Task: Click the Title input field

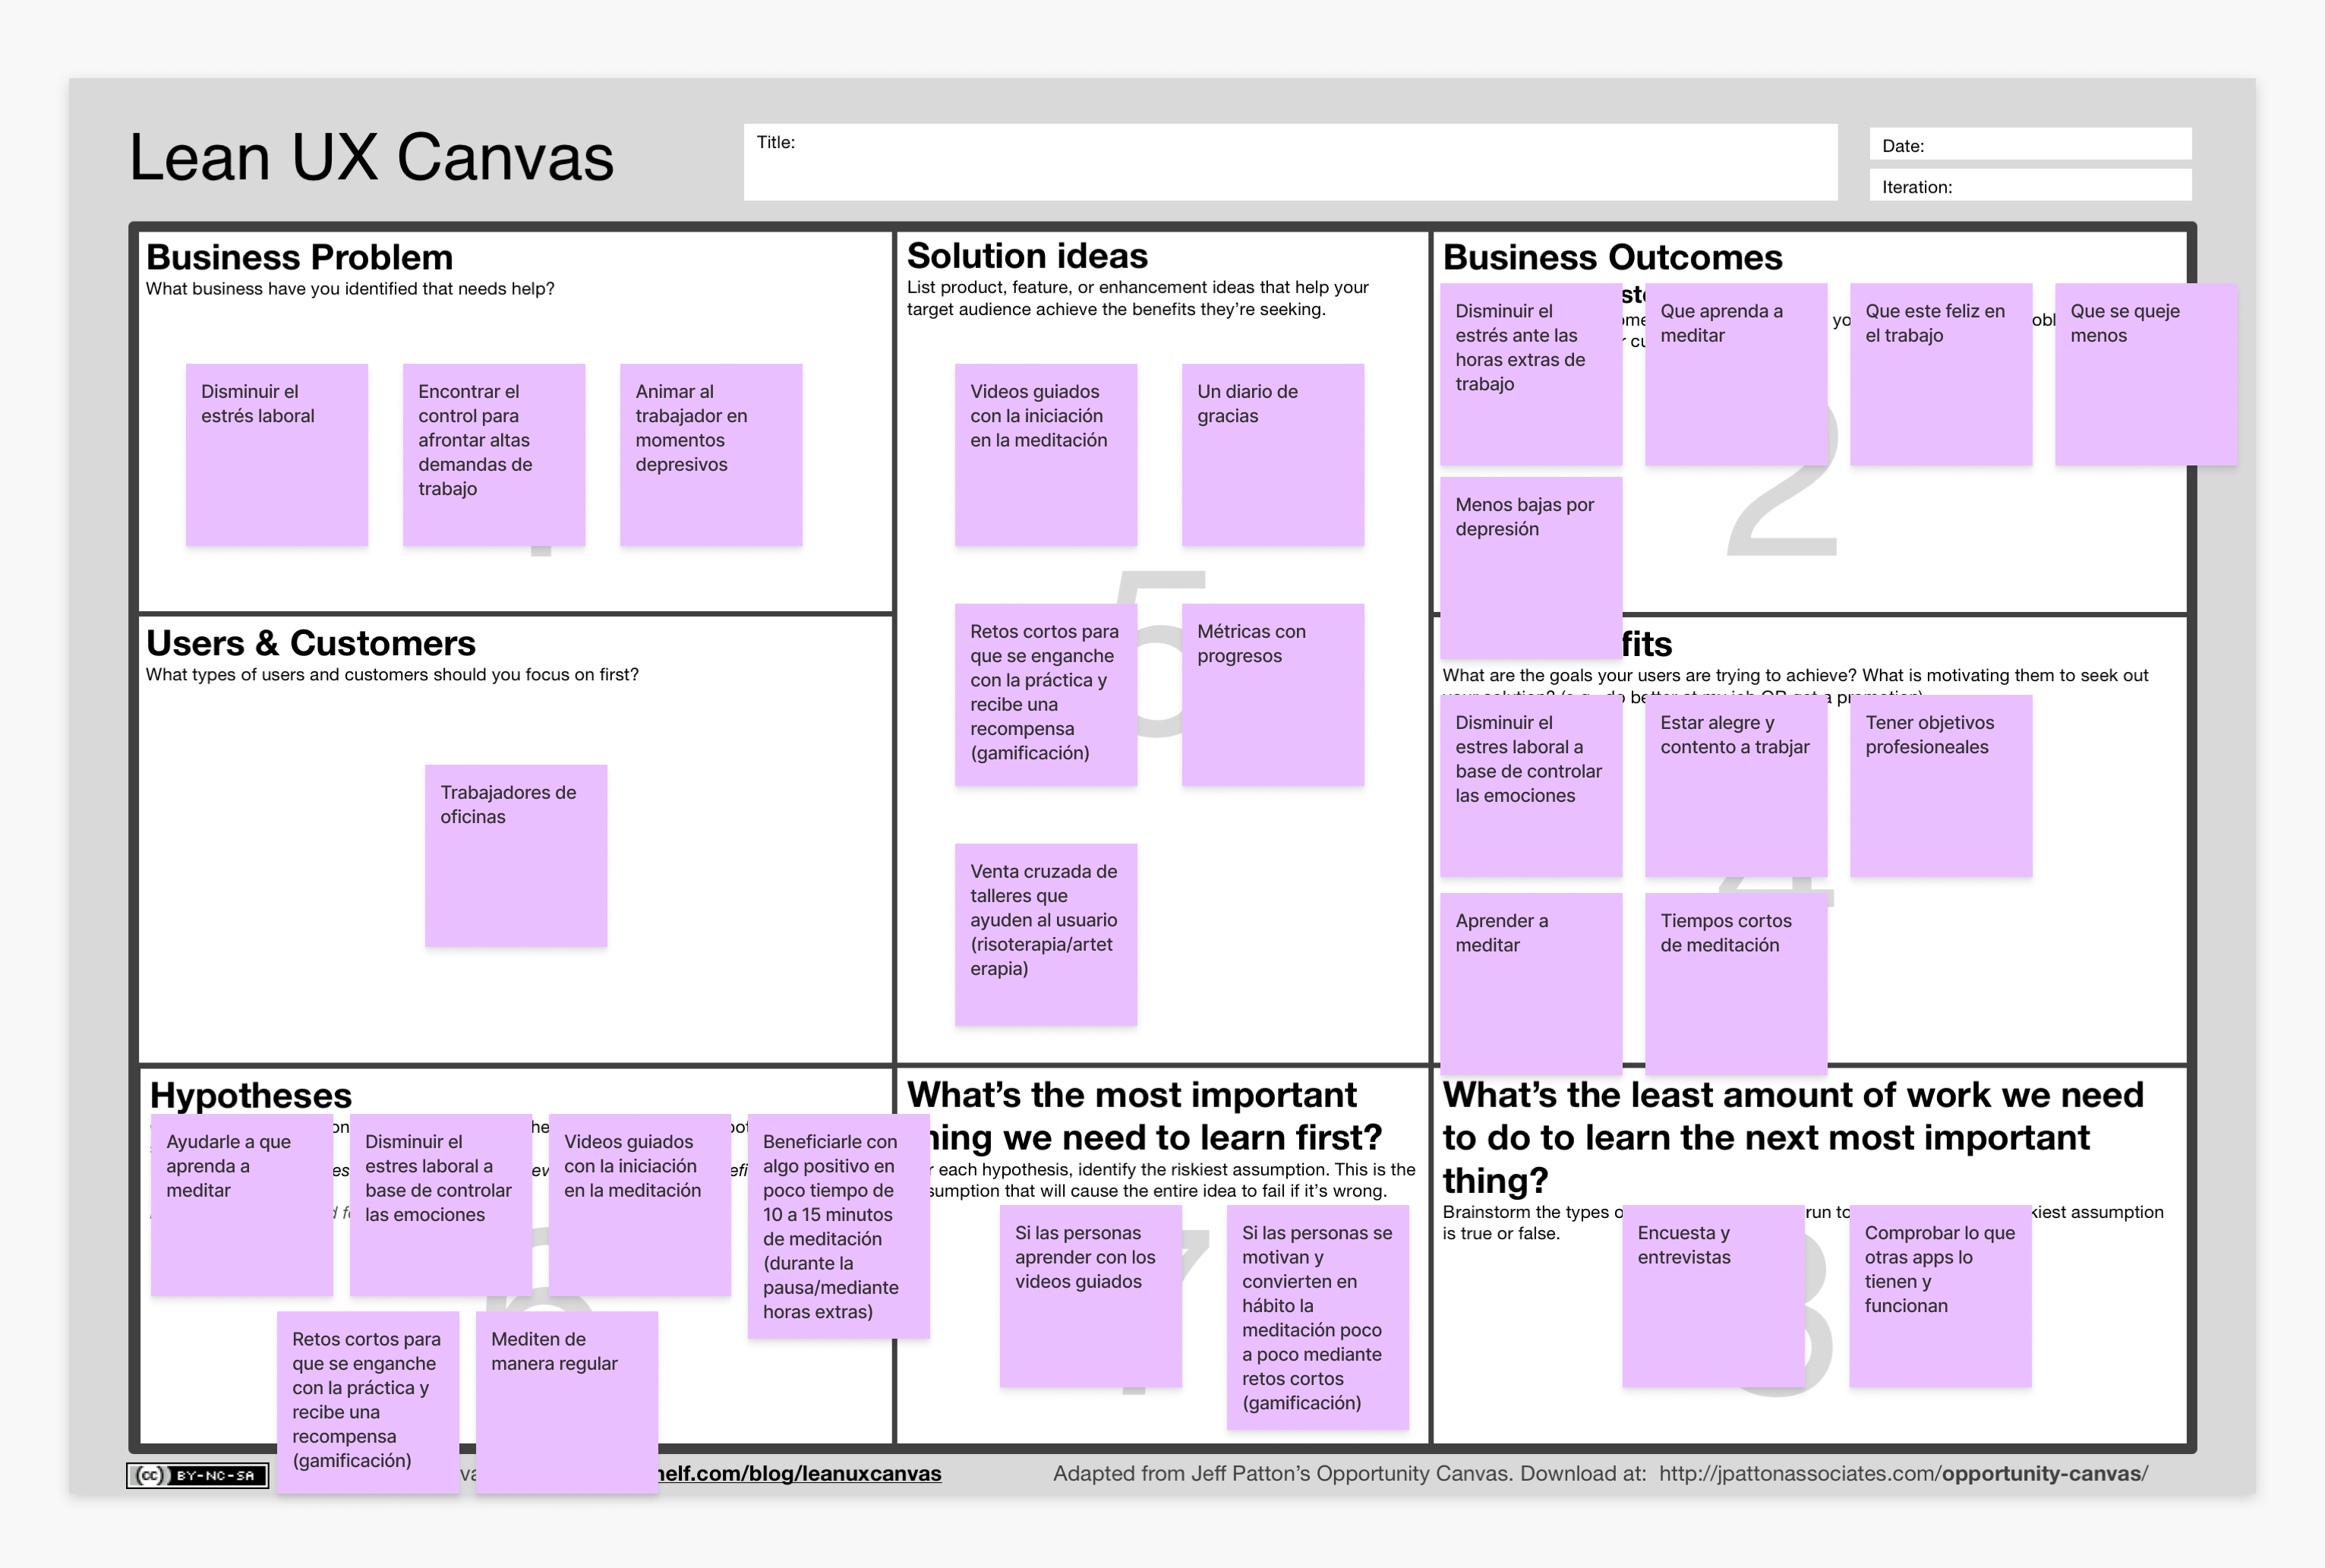Action: tap(1290, 162)
